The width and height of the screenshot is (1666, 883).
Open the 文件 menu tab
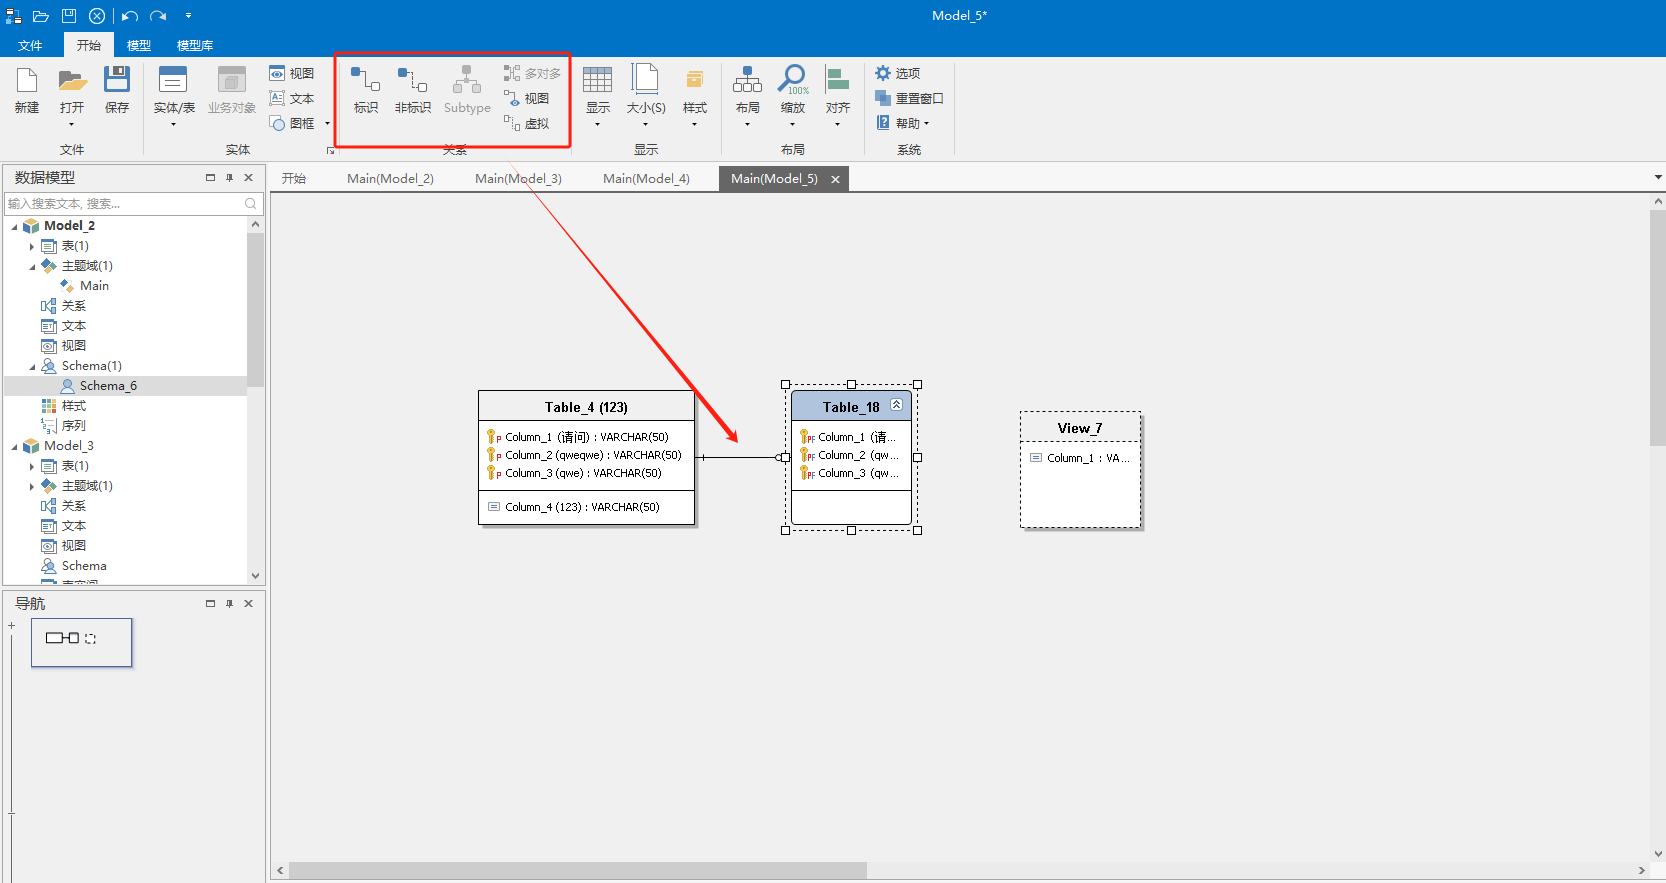30,45
